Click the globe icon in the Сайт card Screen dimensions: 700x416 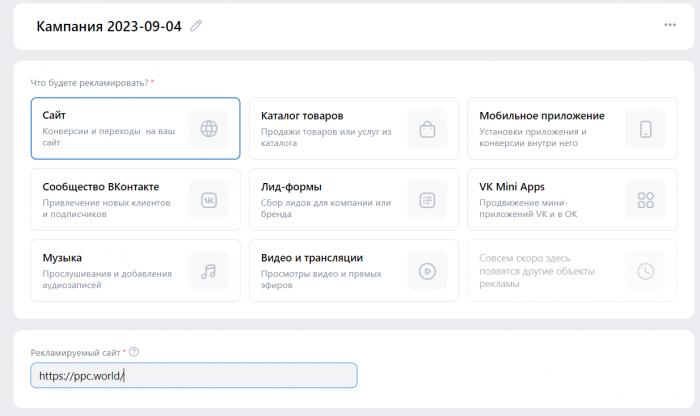[x=208, y=129]
